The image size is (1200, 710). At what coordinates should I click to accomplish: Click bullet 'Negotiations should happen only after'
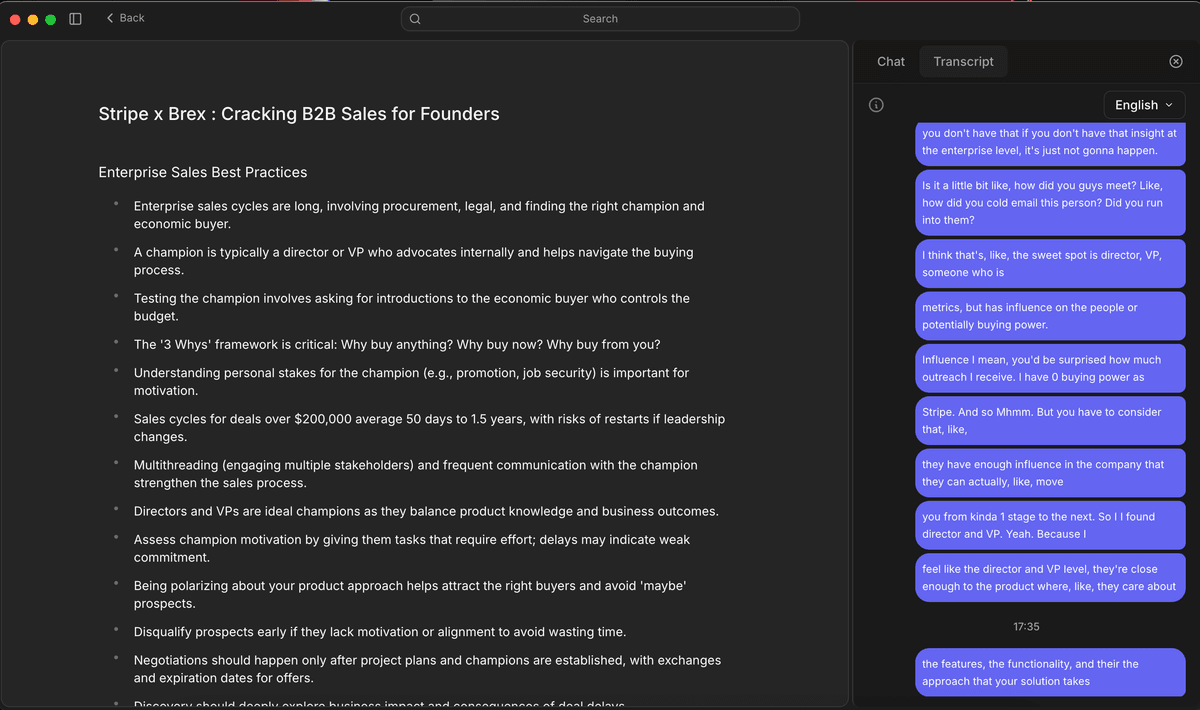[428, 669]
